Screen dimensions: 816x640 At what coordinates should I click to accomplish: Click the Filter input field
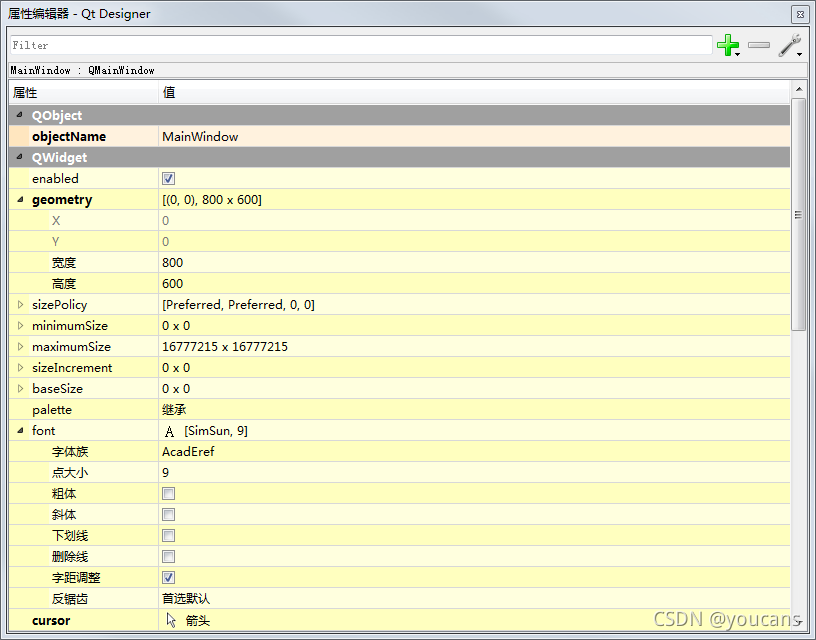coord(361,45)
